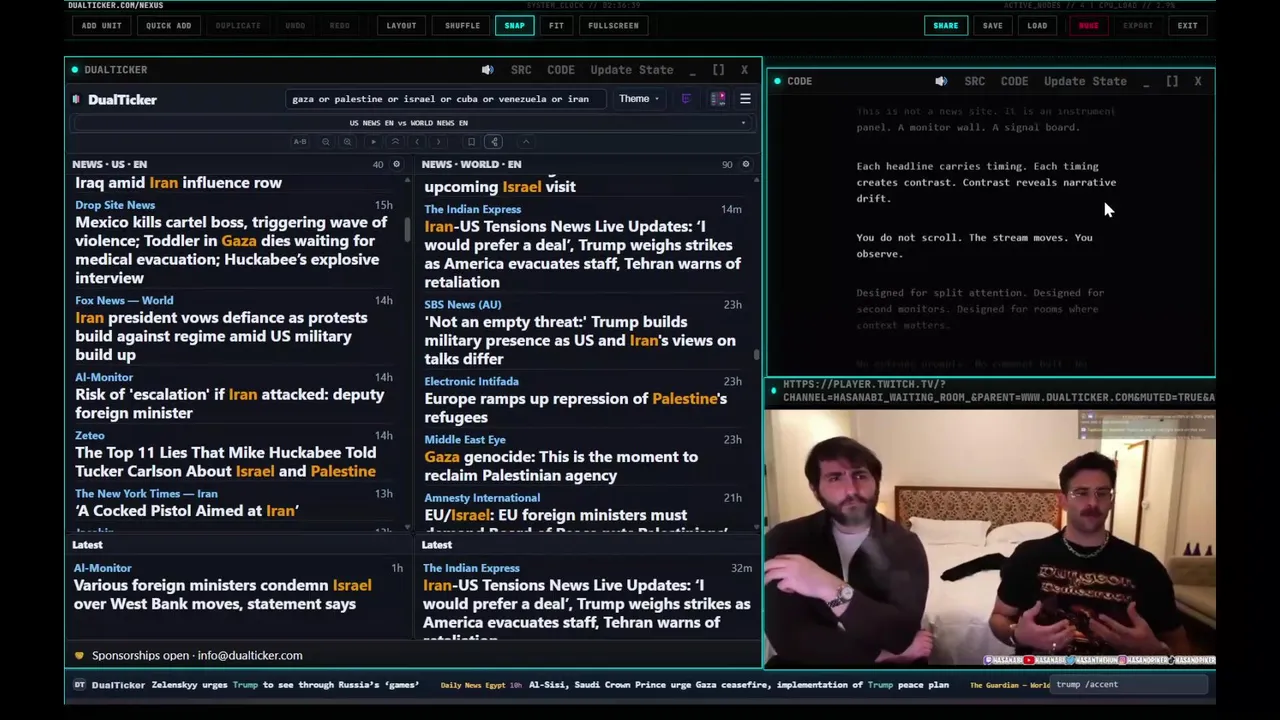The width and height of the screenshot is (1280, 720).
Task: Click REDO in the top toolbar
Action: (340, 25)
